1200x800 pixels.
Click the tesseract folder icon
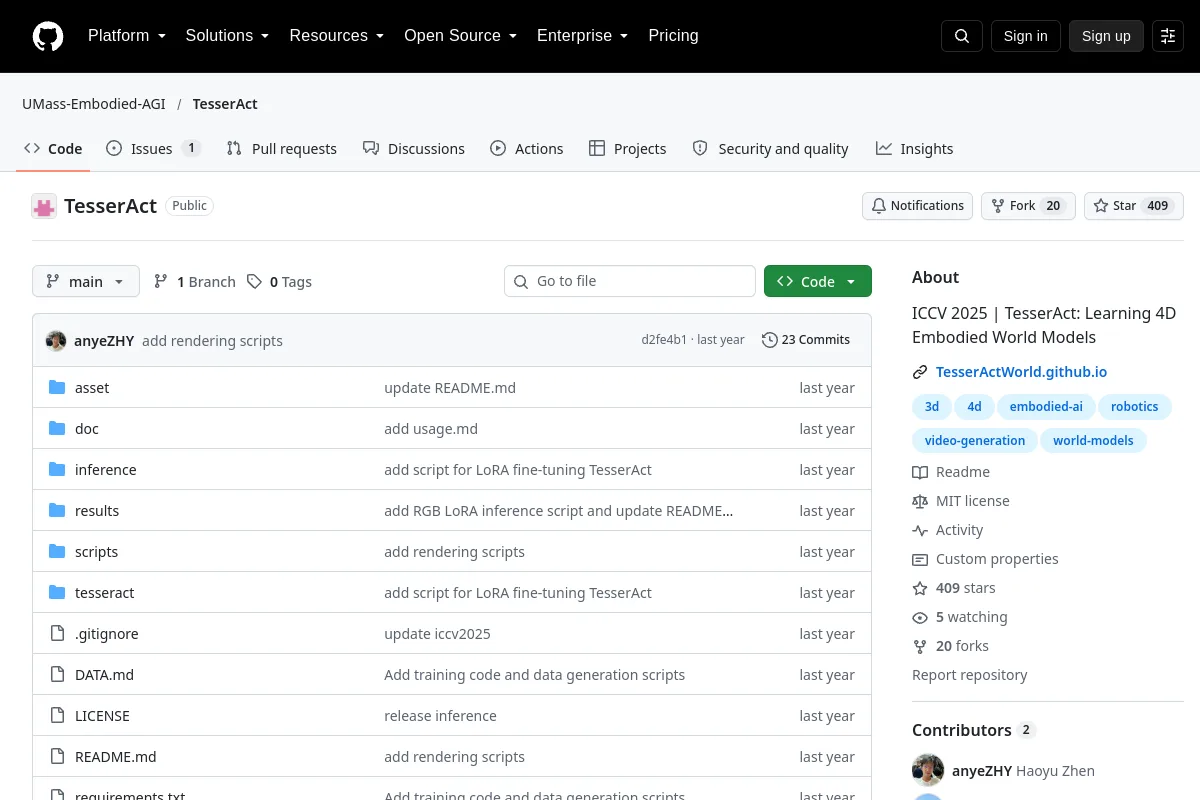pos(57,593)
